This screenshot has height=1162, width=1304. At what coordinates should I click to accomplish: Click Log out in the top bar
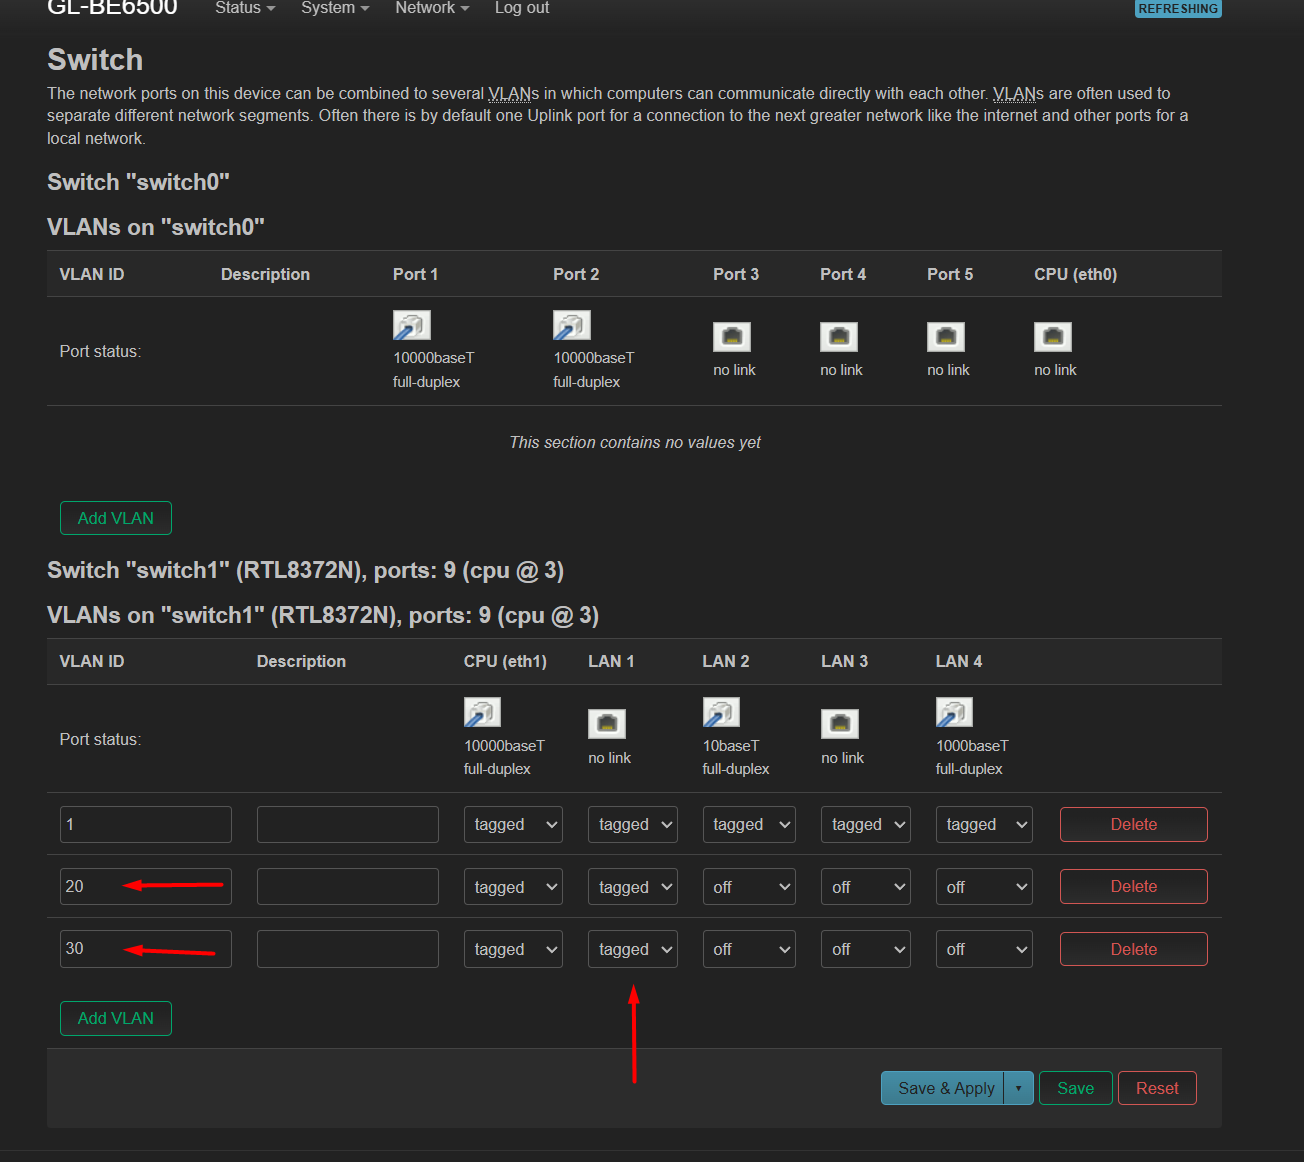point(522,8)
